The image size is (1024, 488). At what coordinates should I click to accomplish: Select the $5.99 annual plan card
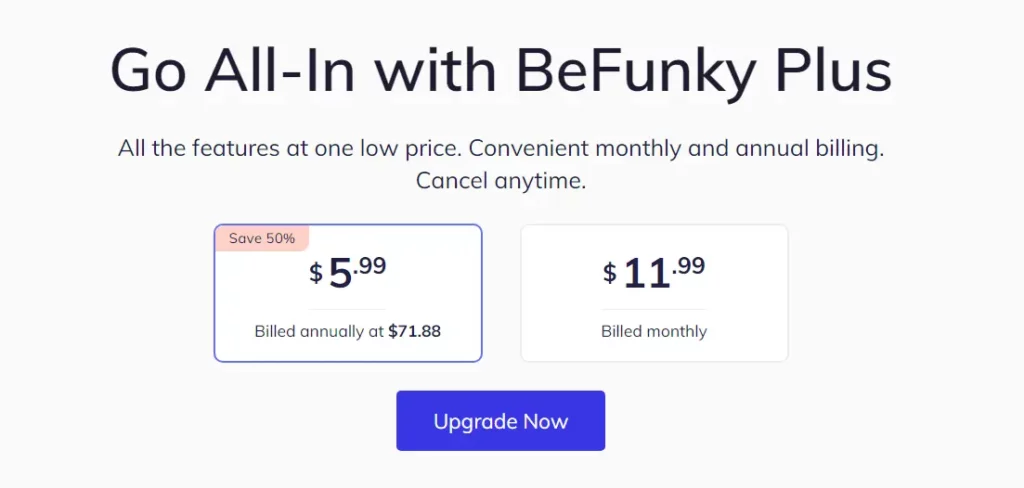coord(348,293)
